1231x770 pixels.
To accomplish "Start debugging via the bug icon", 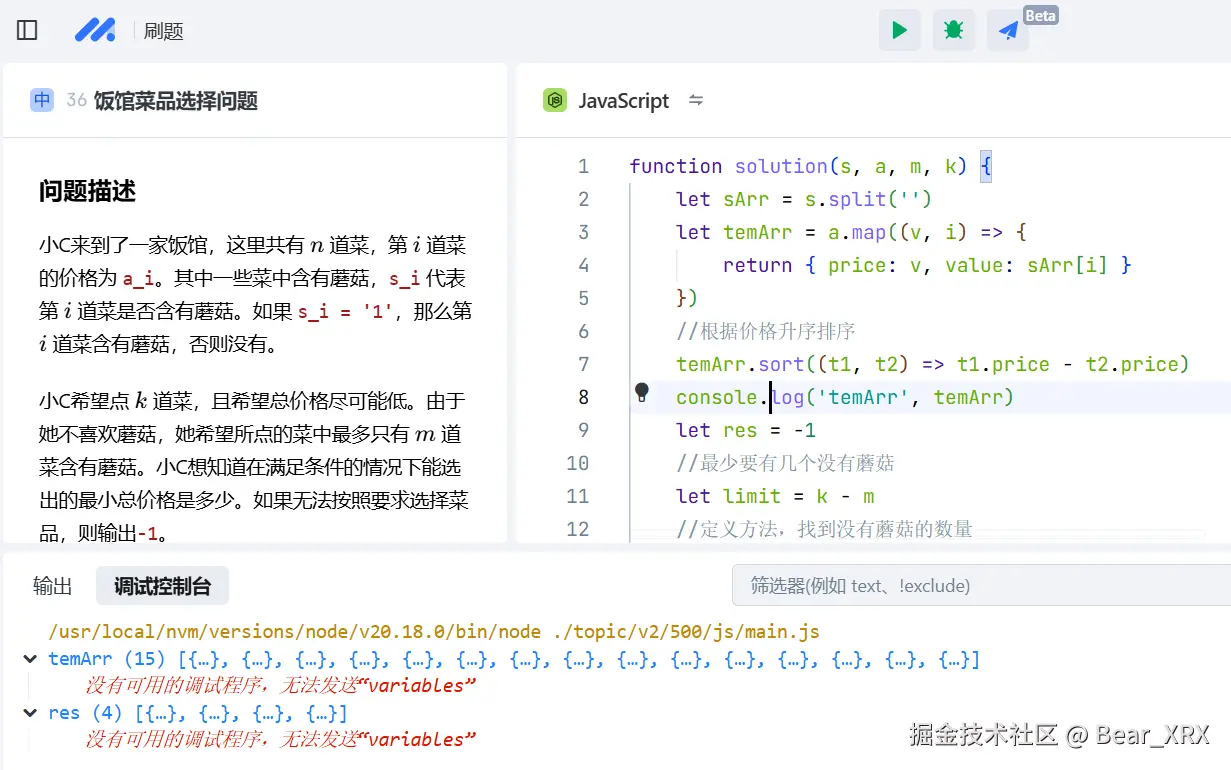I will pyautogui.click(x=952, y=30).
